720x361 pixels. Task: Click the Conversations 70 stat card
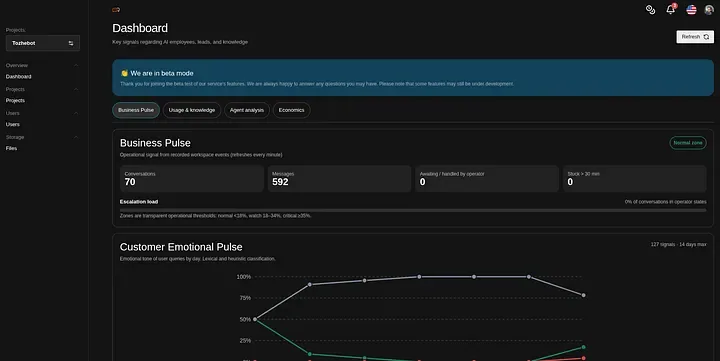pyautogui.click(x=191, y=179)
